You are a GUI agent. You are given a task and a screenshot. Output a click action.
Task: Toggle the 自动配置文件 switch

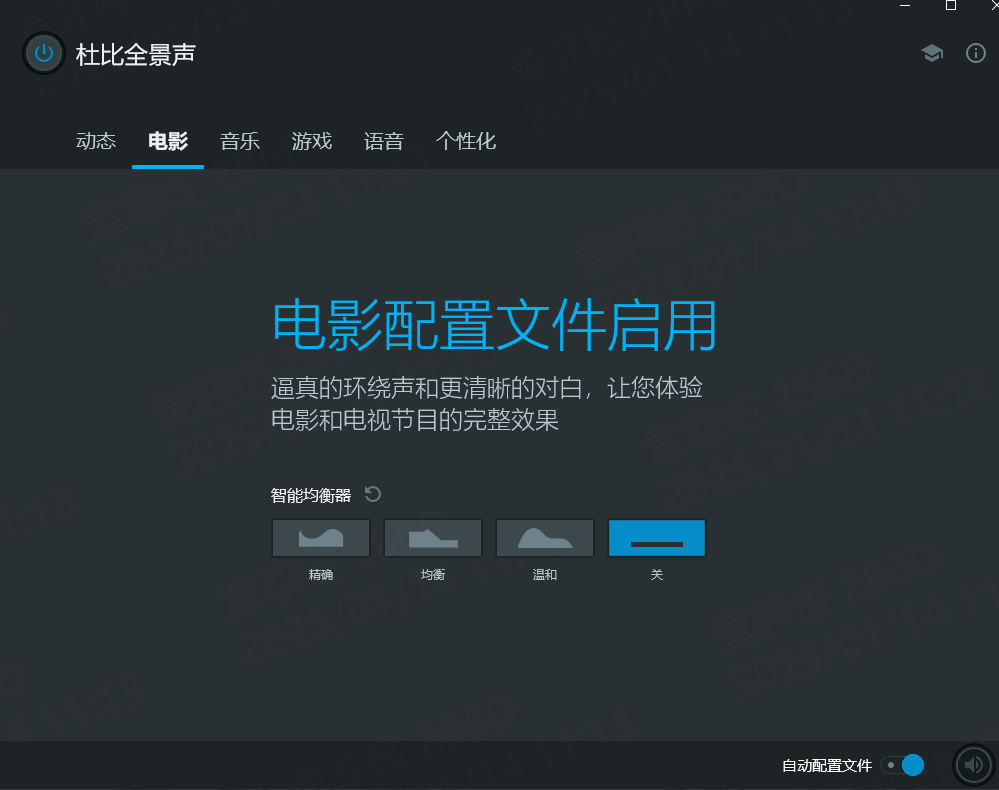(x=903, y=766)
